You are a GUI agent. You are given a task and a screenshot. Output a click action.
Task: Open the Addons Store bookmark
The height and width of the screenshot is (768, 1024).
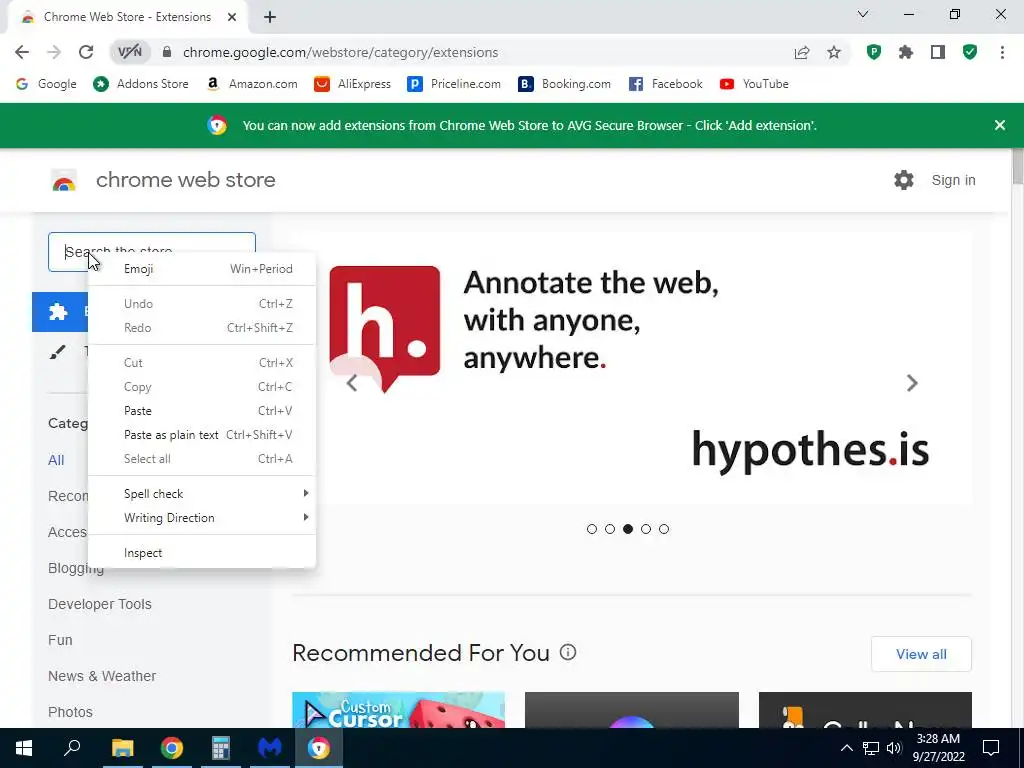pos(140,84)
